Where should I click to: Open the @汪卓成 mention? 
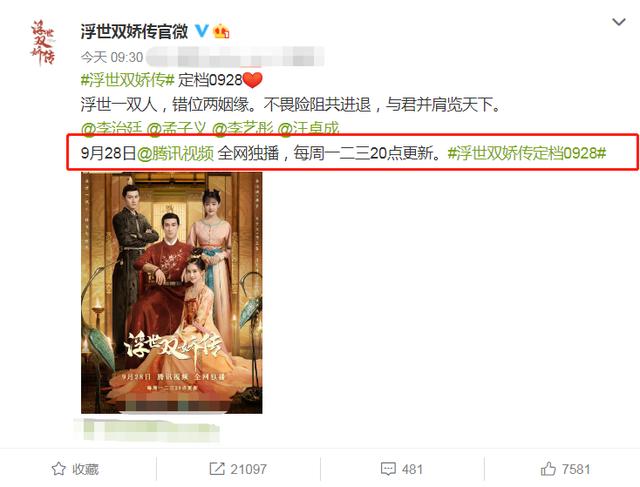click(309, 129)
